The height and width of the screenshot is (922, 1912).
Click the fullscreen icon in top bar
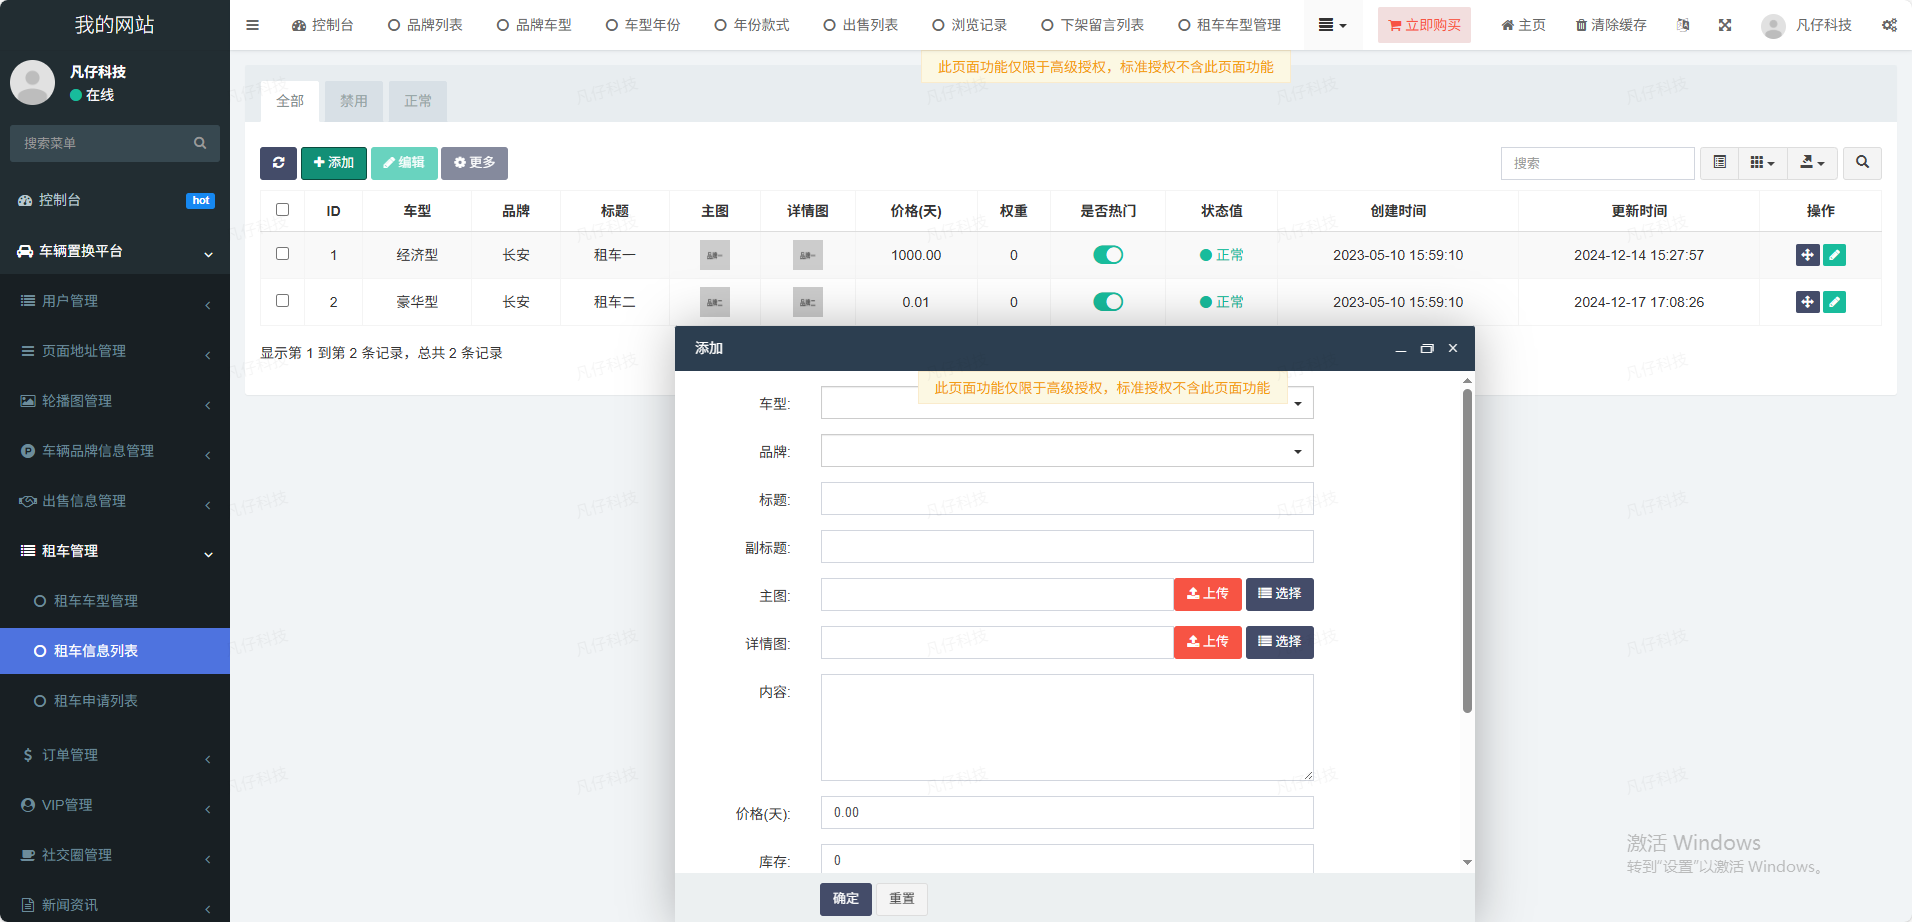pyautogui.click(x=1725, y=25)
